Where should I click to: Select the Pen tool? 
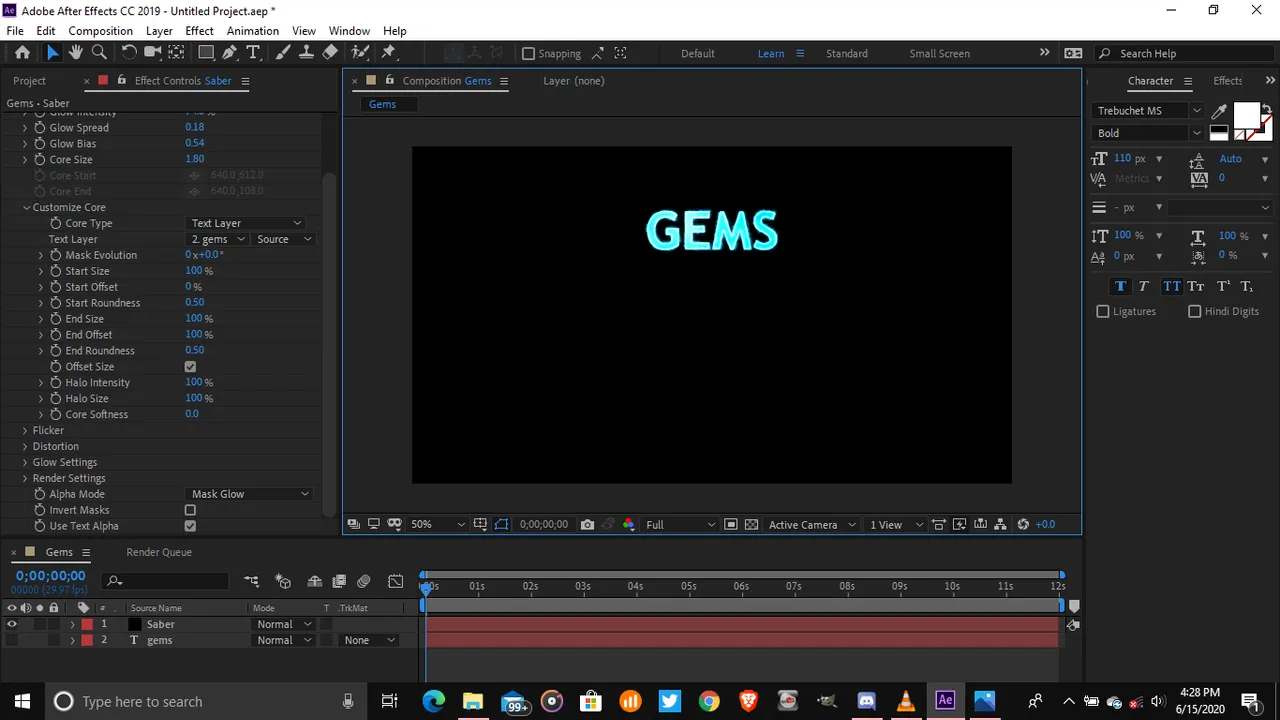pyautogui.click(x=230, y=53)
